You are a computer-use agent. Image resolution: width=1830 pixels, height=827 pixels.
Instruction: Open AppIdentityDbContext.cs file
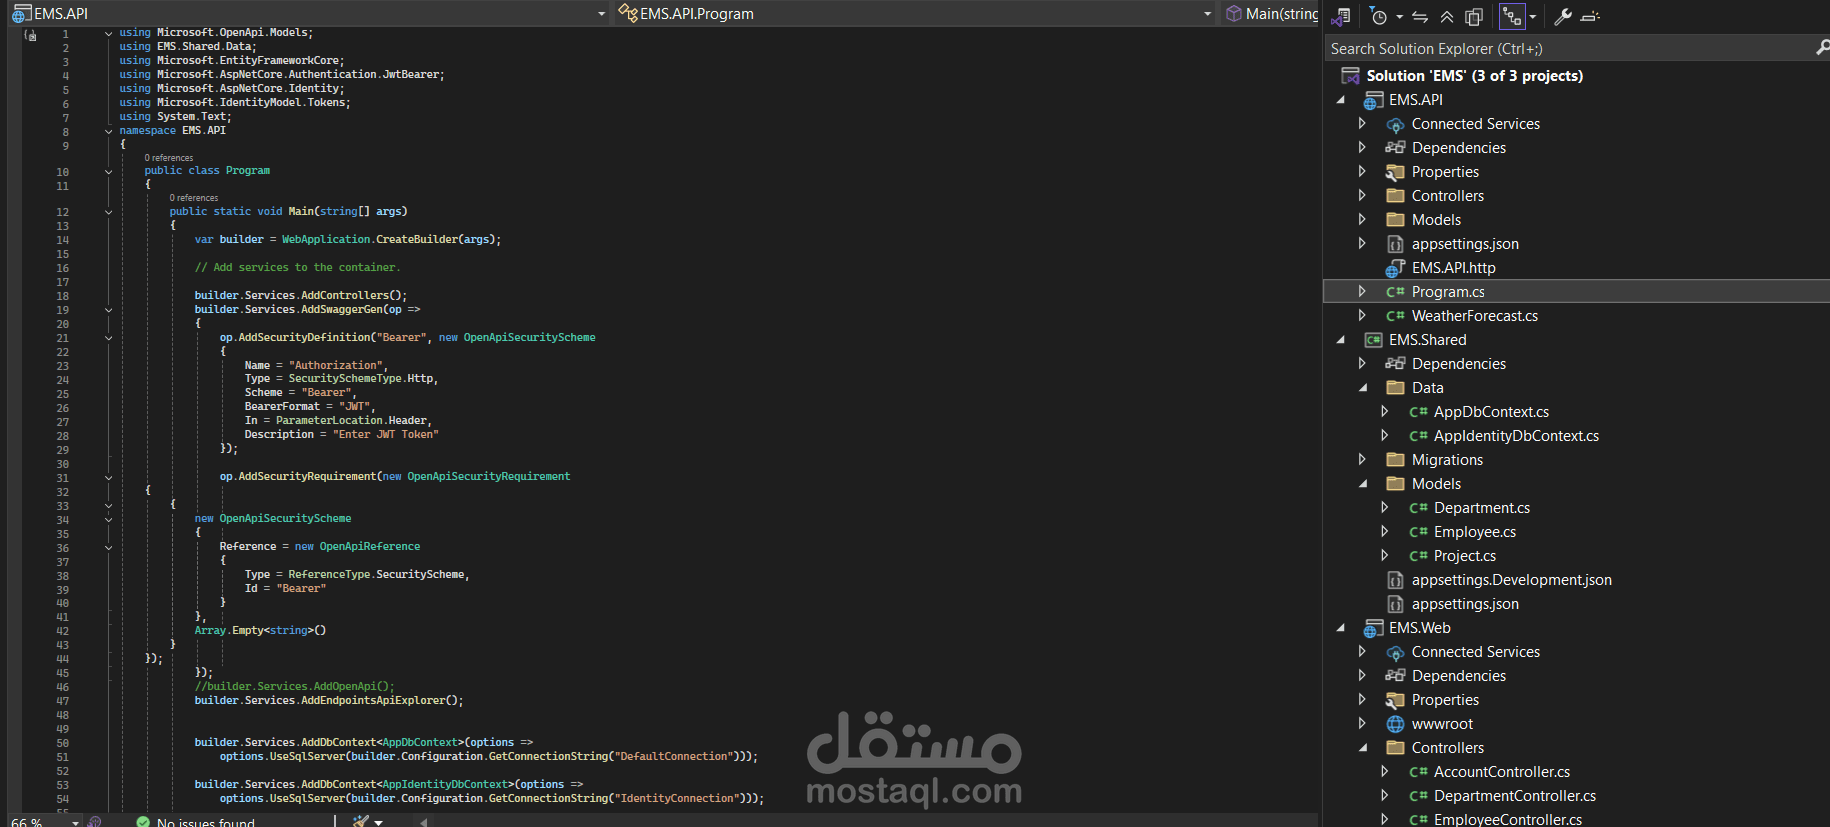(x=1516, y=436)
